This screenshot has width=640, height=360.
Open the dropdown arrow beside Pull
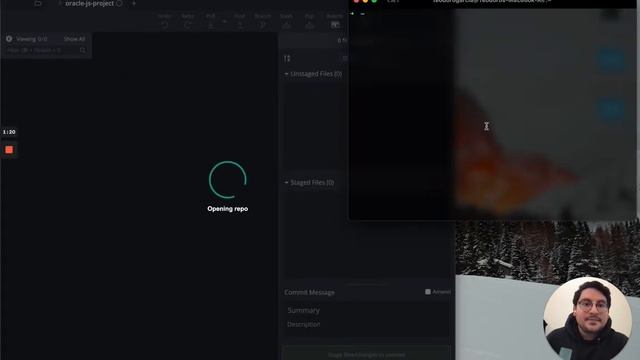click(x=224, y=21)
